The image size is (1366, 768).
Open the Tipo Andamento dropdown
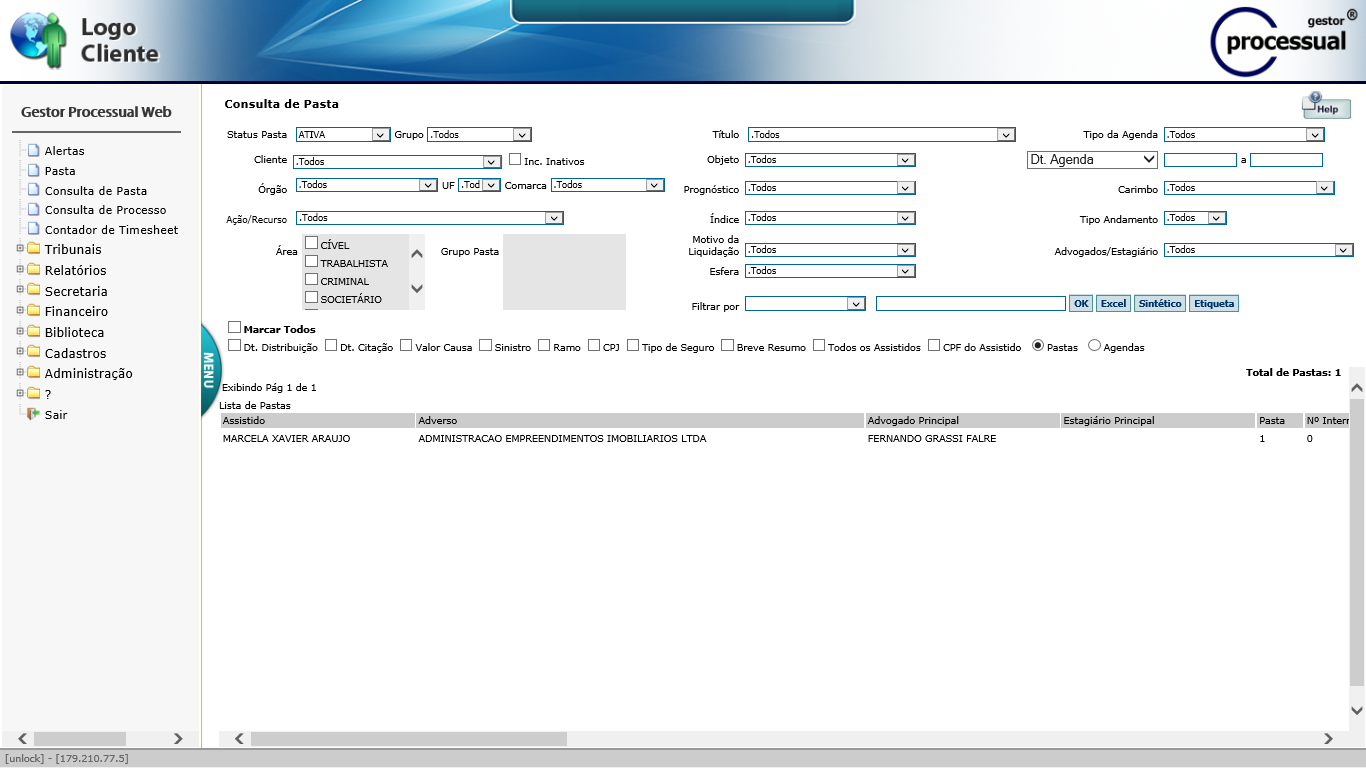pyautogui.click(x=1195, y=218)
